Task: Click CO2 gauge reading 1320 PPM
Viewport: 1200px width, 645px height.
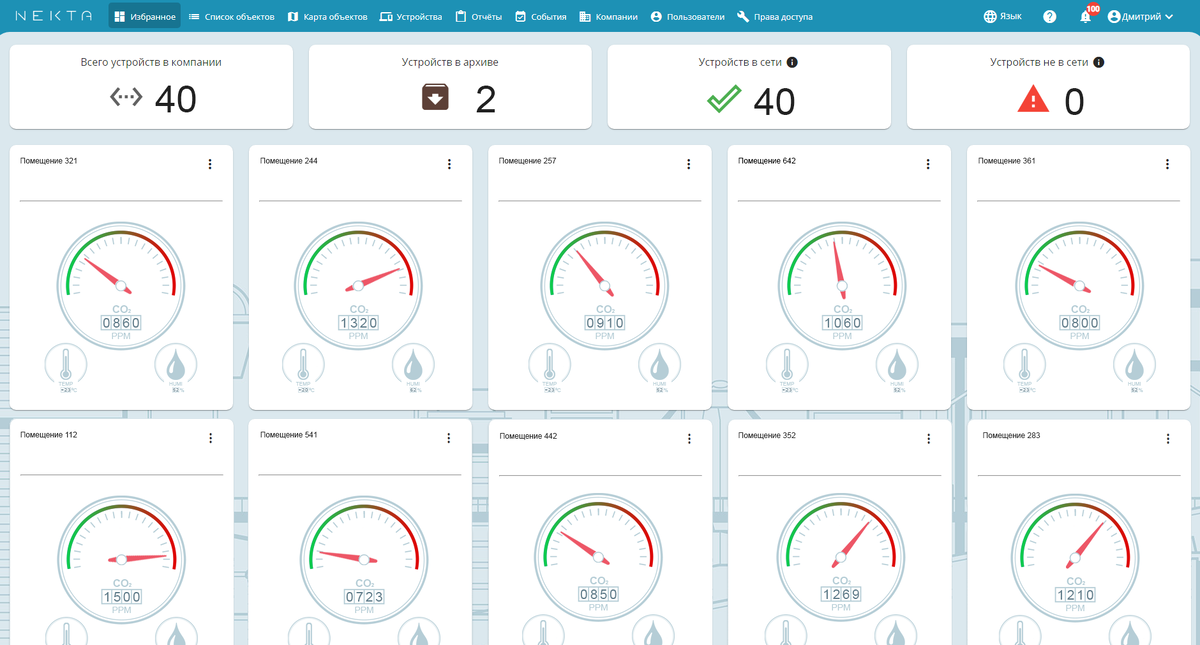Action: coord(359,285)
